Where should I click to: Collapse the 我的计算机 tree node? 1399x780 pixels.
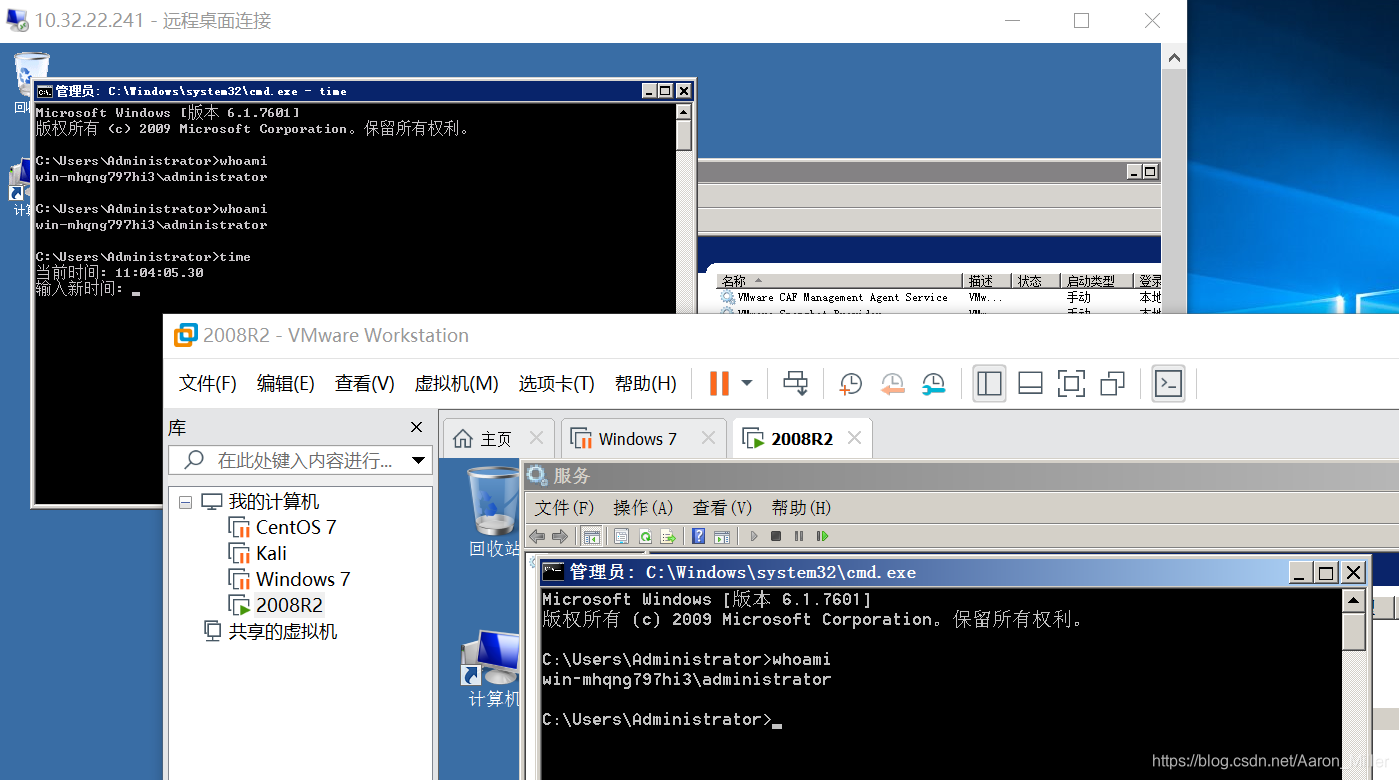click(185, 502)
